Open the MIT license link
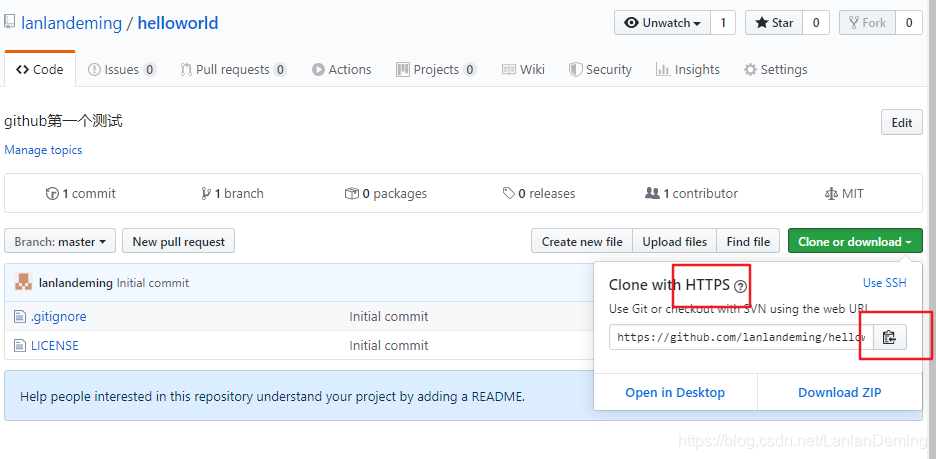Viewport: 936px width, 459px height. [843, 193]
